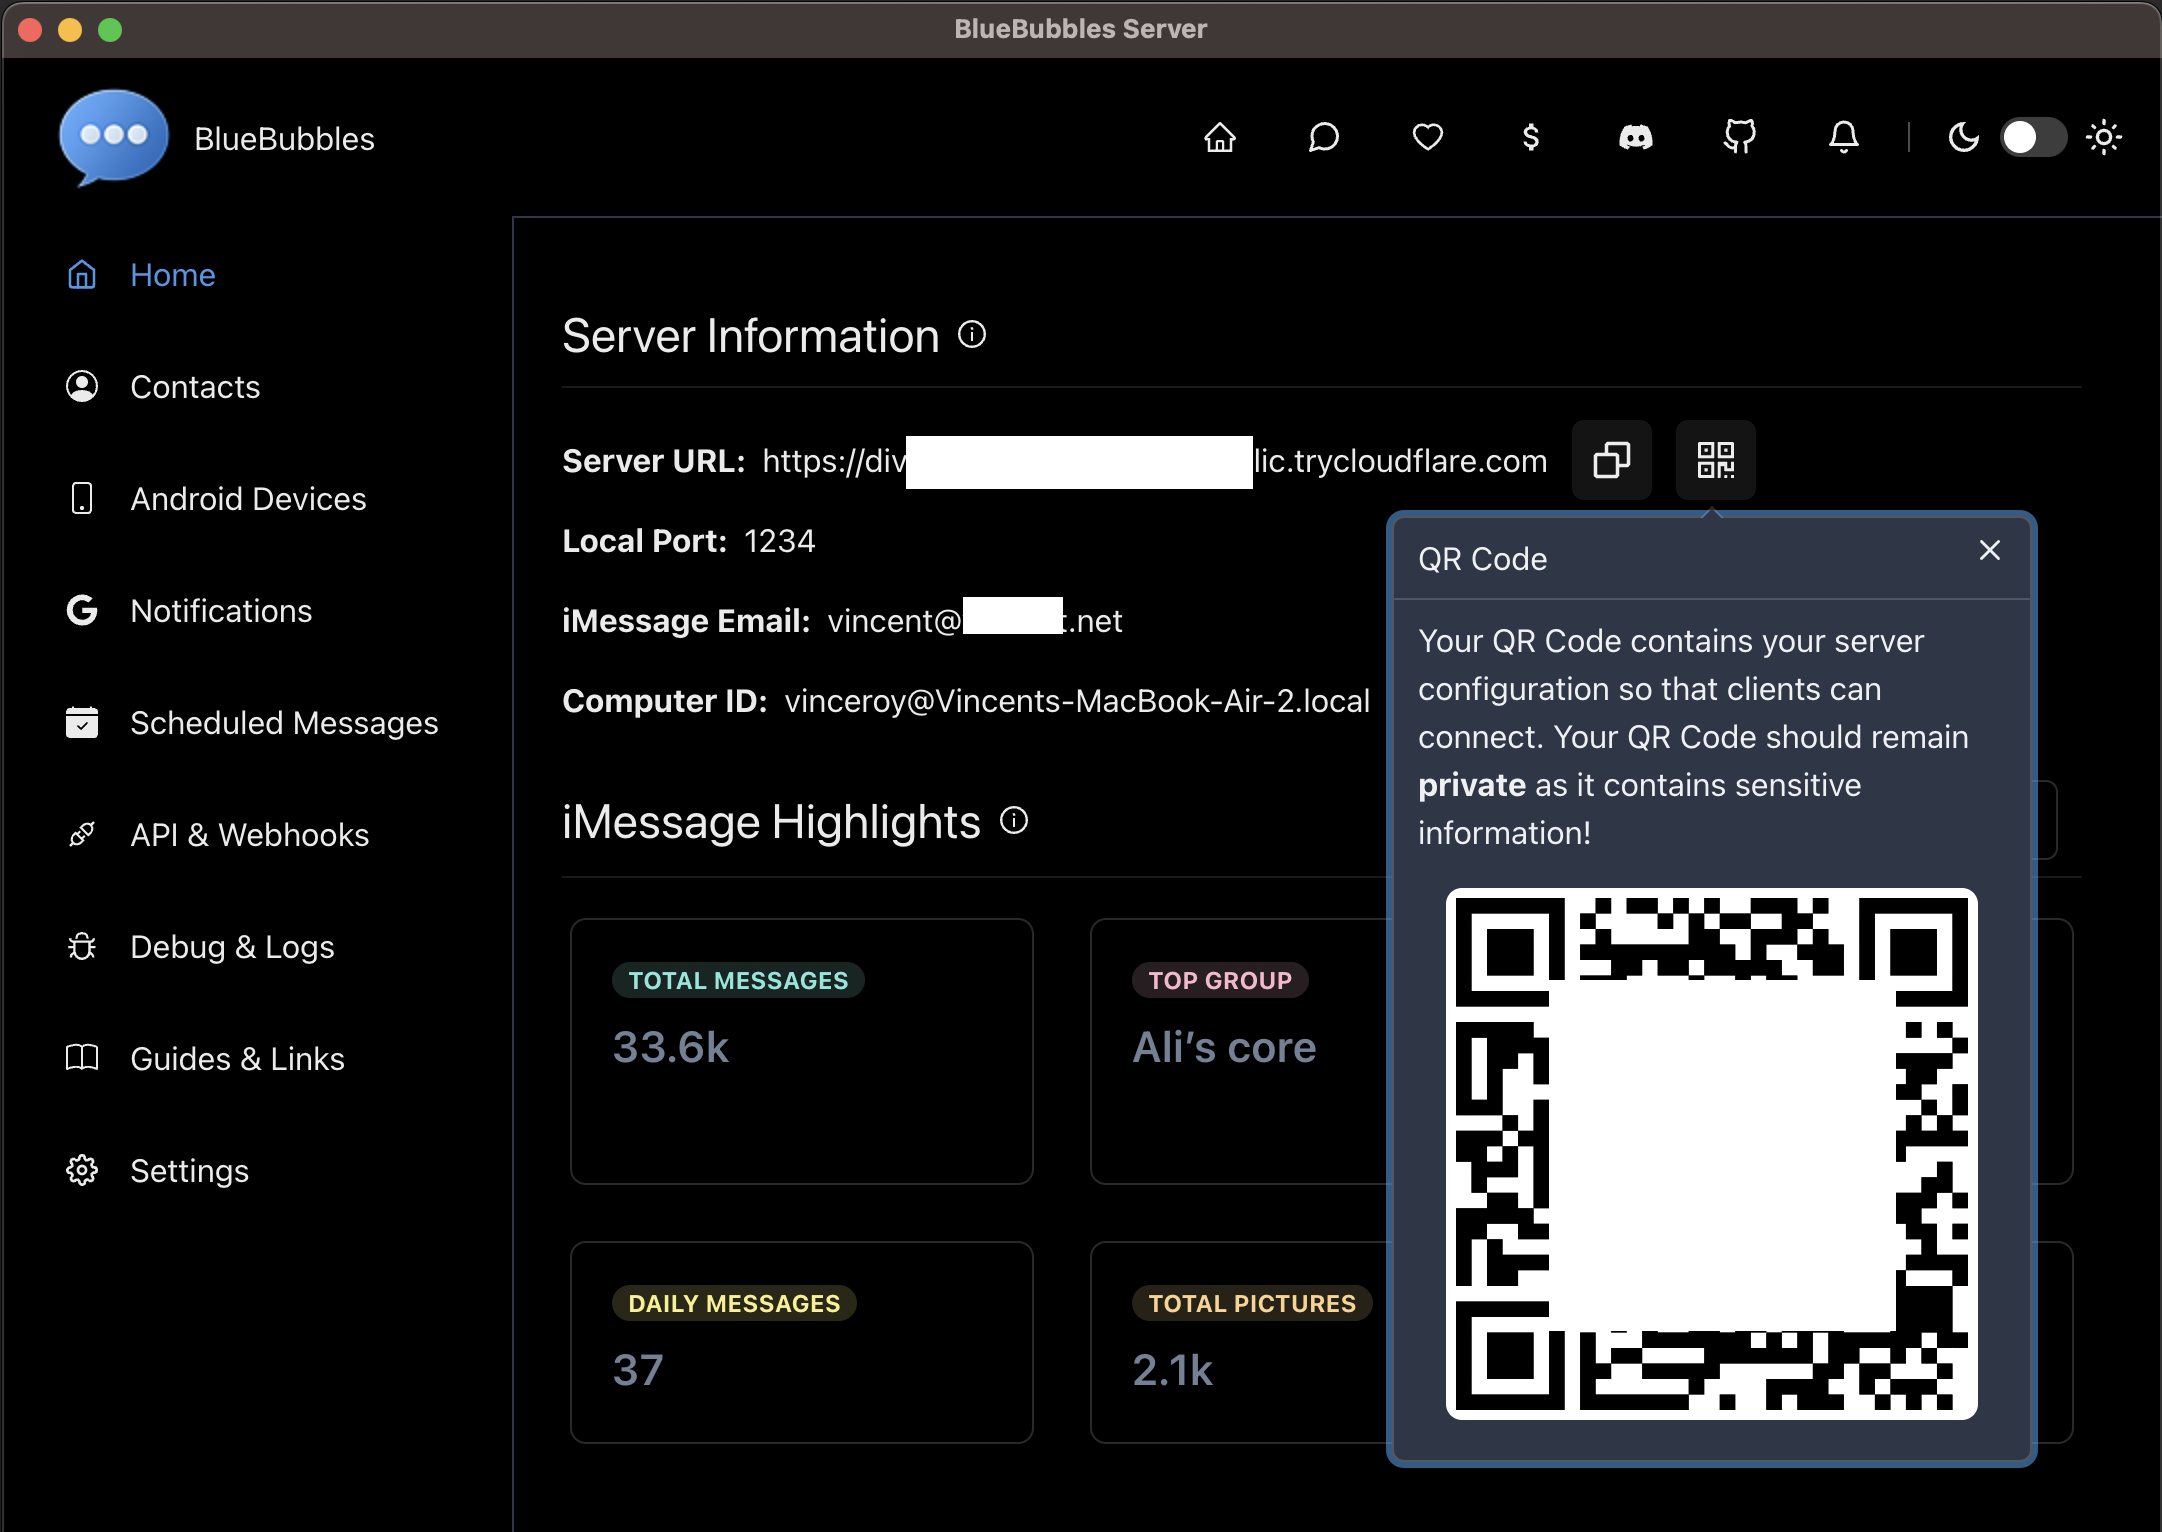2162x1532 pixels.
Task: Click the Local Port value 1234
Action: [x=779, y=541]
